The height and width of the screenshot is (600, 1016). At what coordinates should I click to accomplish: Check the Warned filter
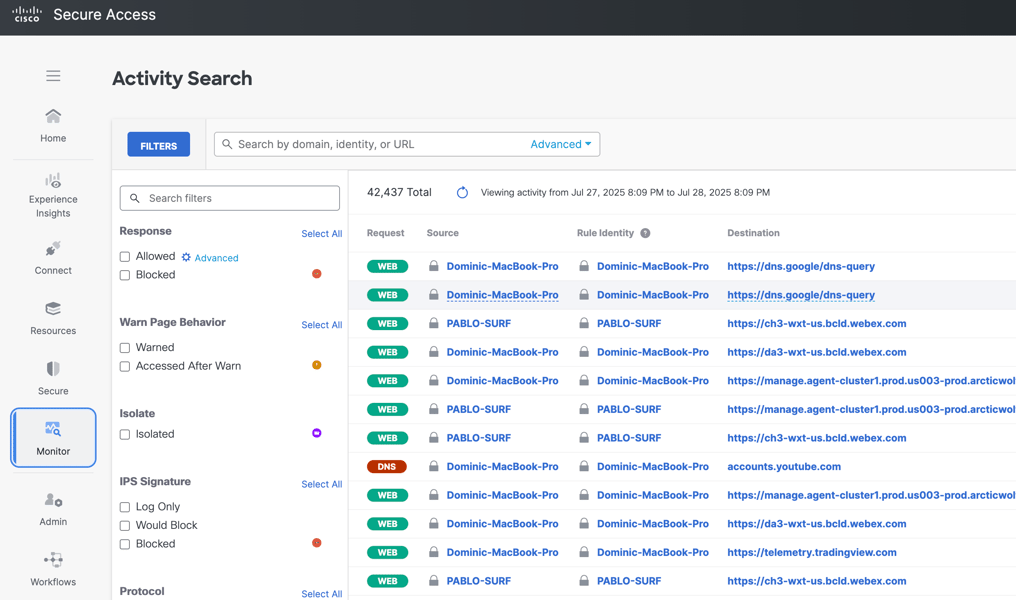(x=125, y=348)
